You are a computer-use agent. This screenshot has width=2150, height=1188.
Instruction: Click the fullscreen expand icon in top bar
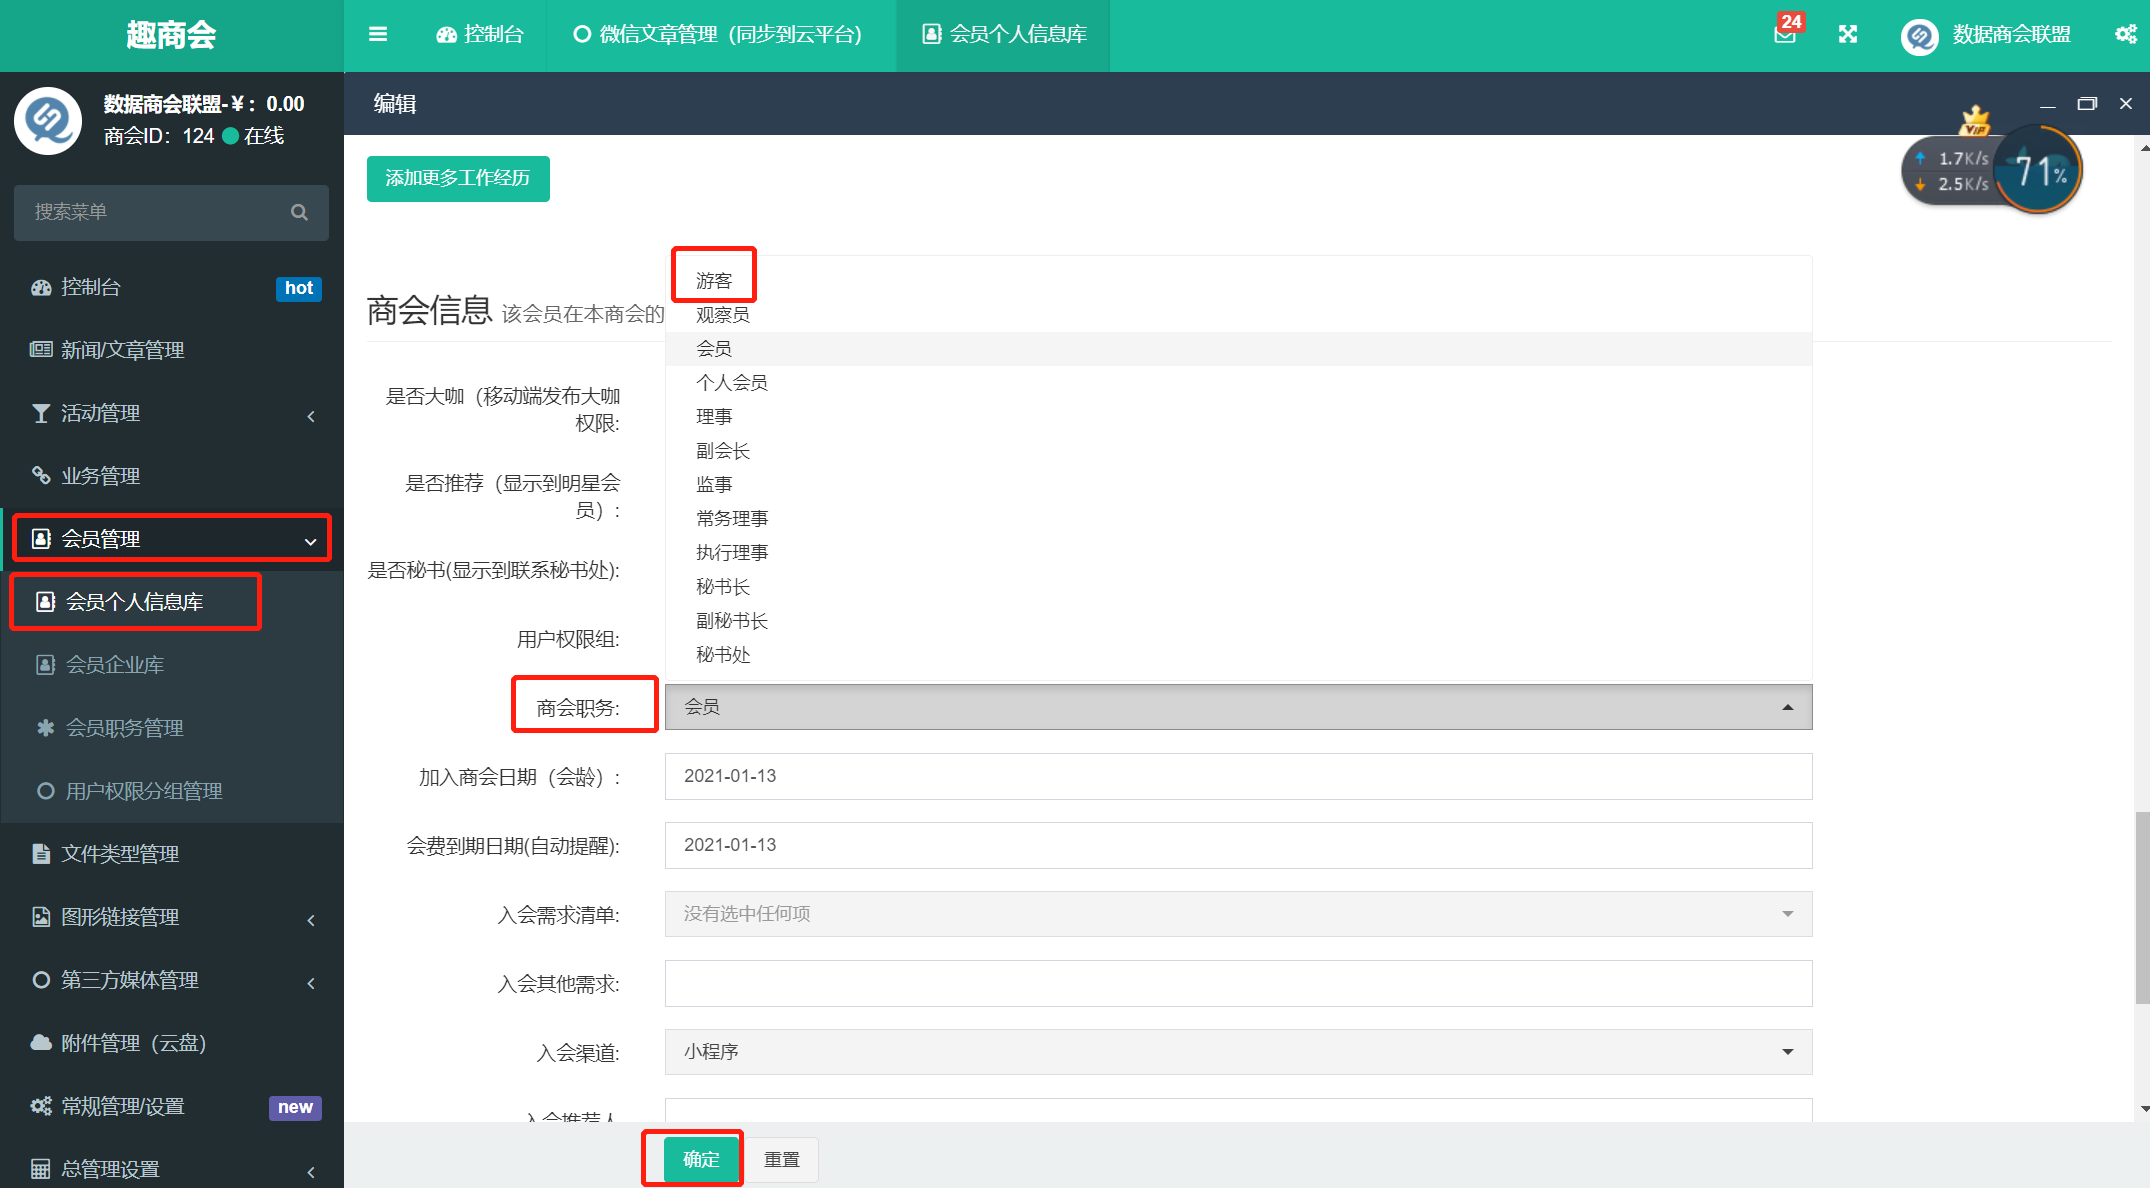1848,34
